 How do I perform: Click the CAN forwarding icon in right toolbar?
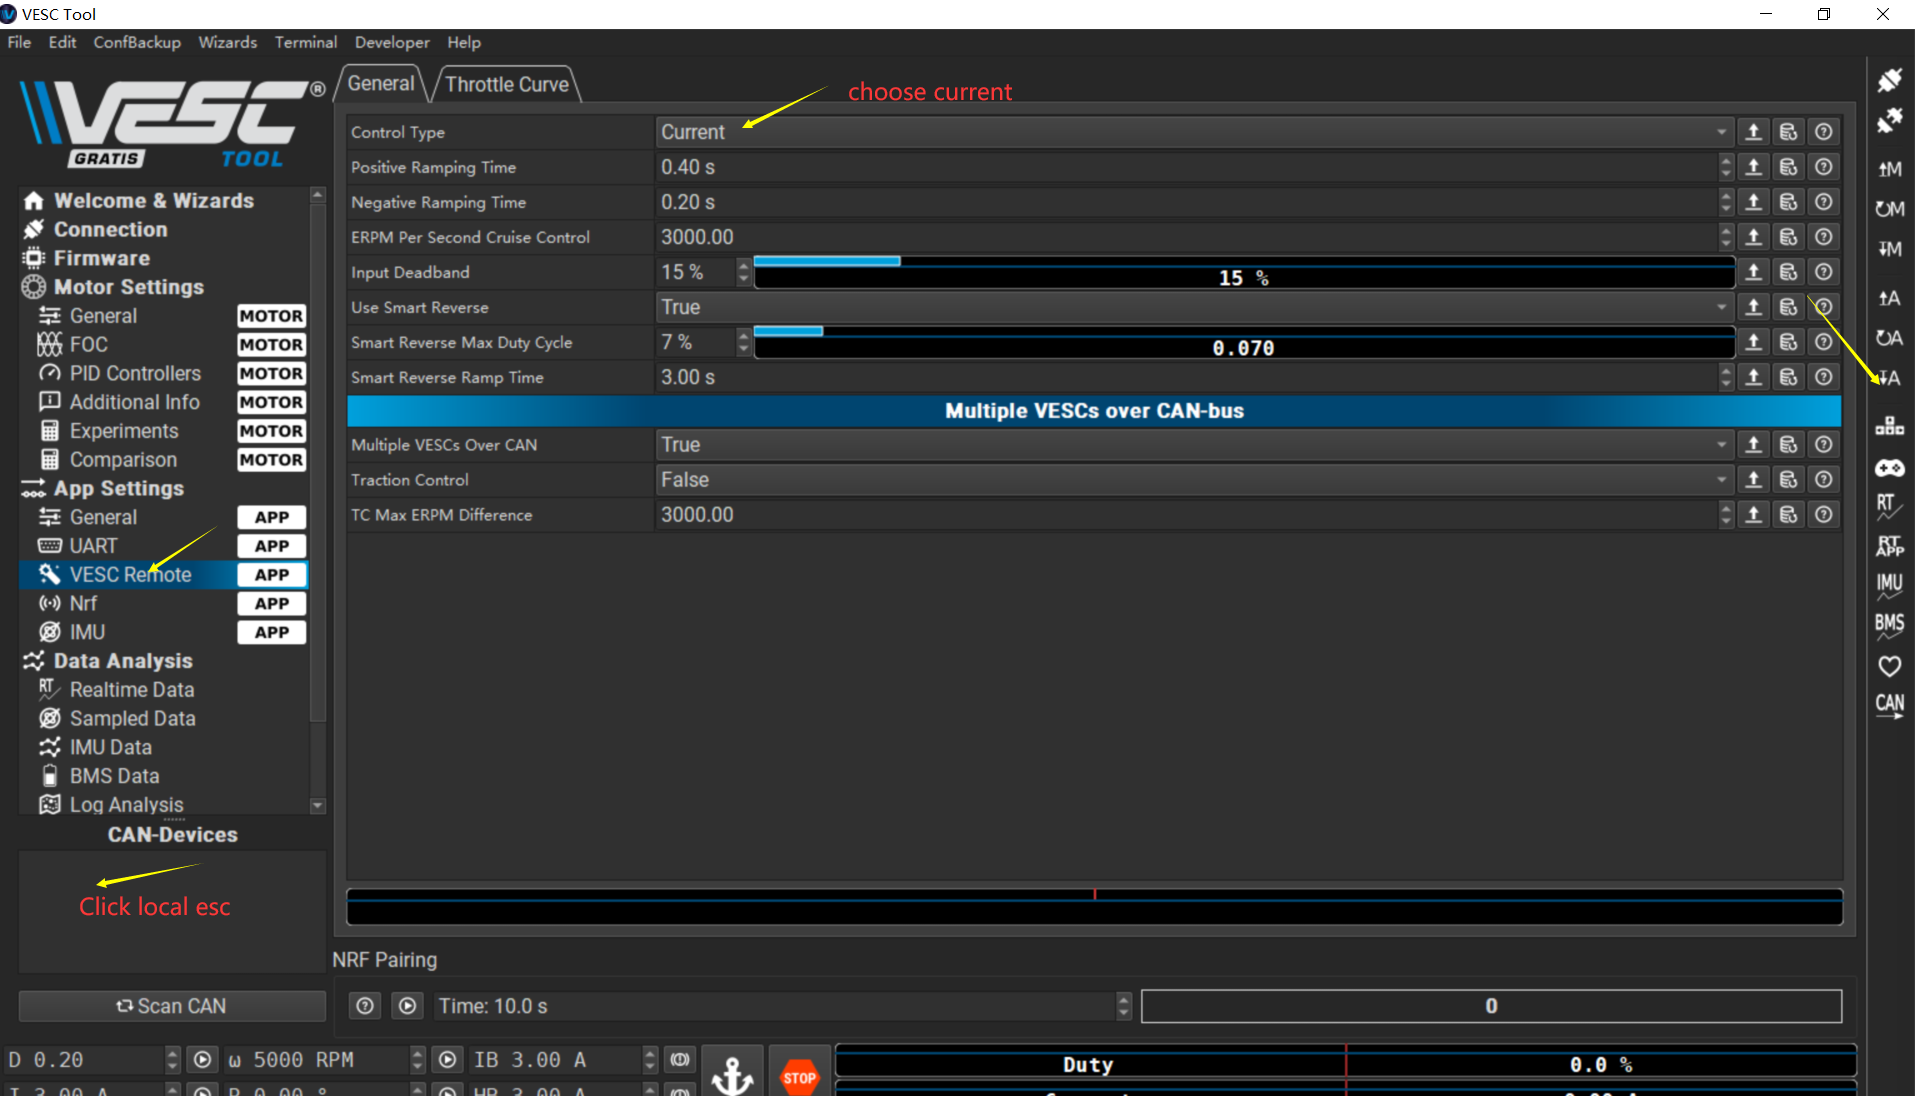1889,705
